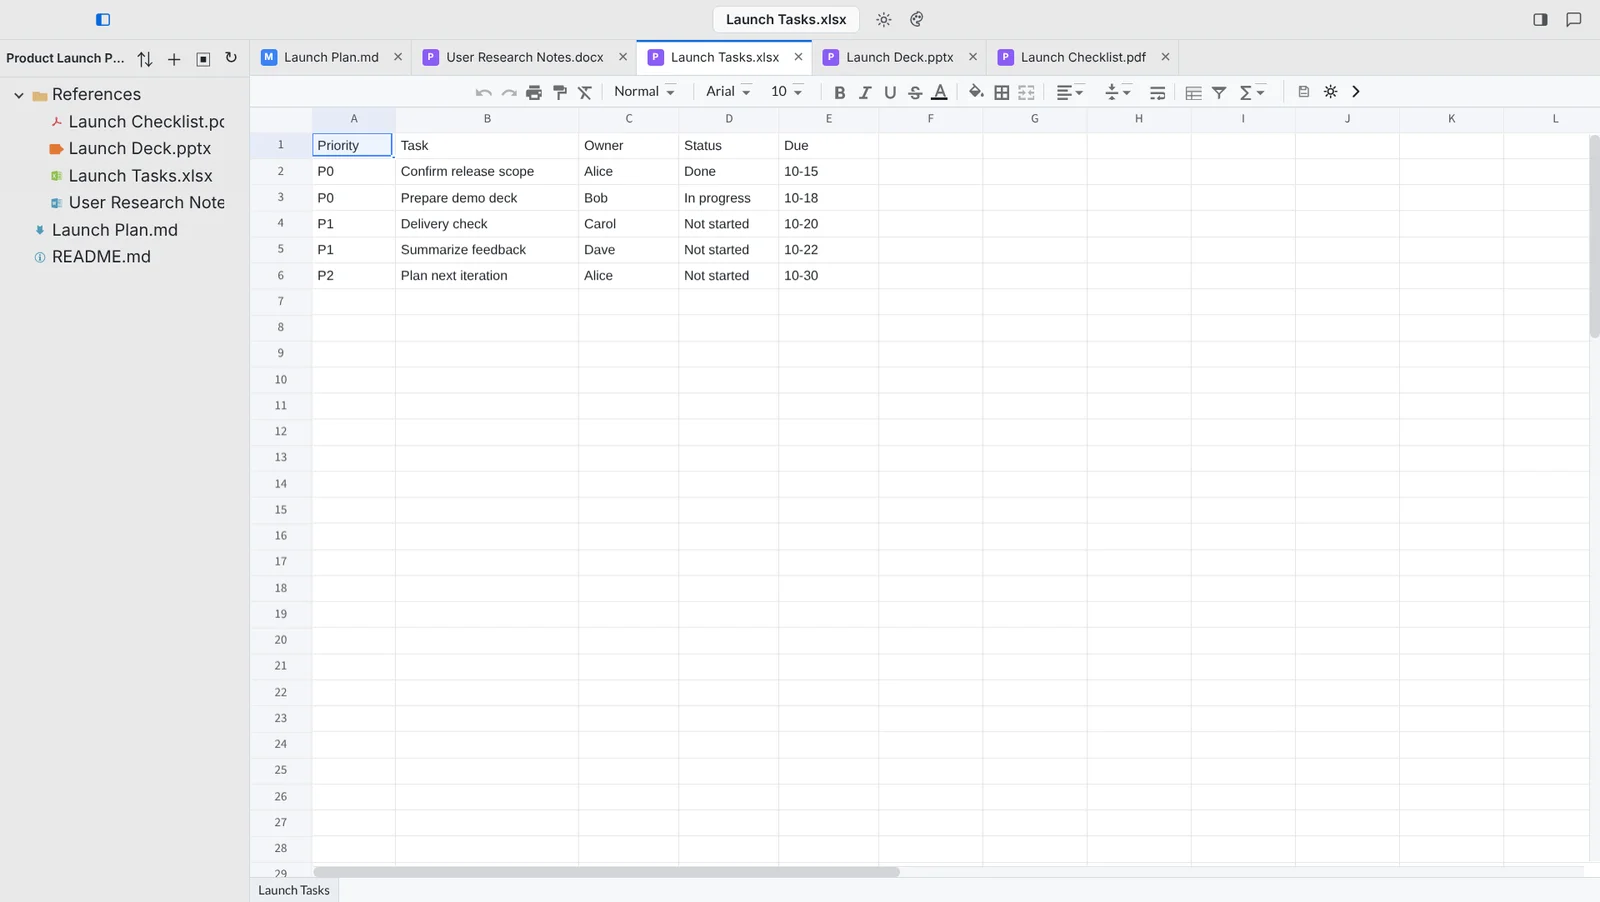Switch theme with the sun icon
Viewport: 1600px width, 902px height.
(x=884, y=19)
